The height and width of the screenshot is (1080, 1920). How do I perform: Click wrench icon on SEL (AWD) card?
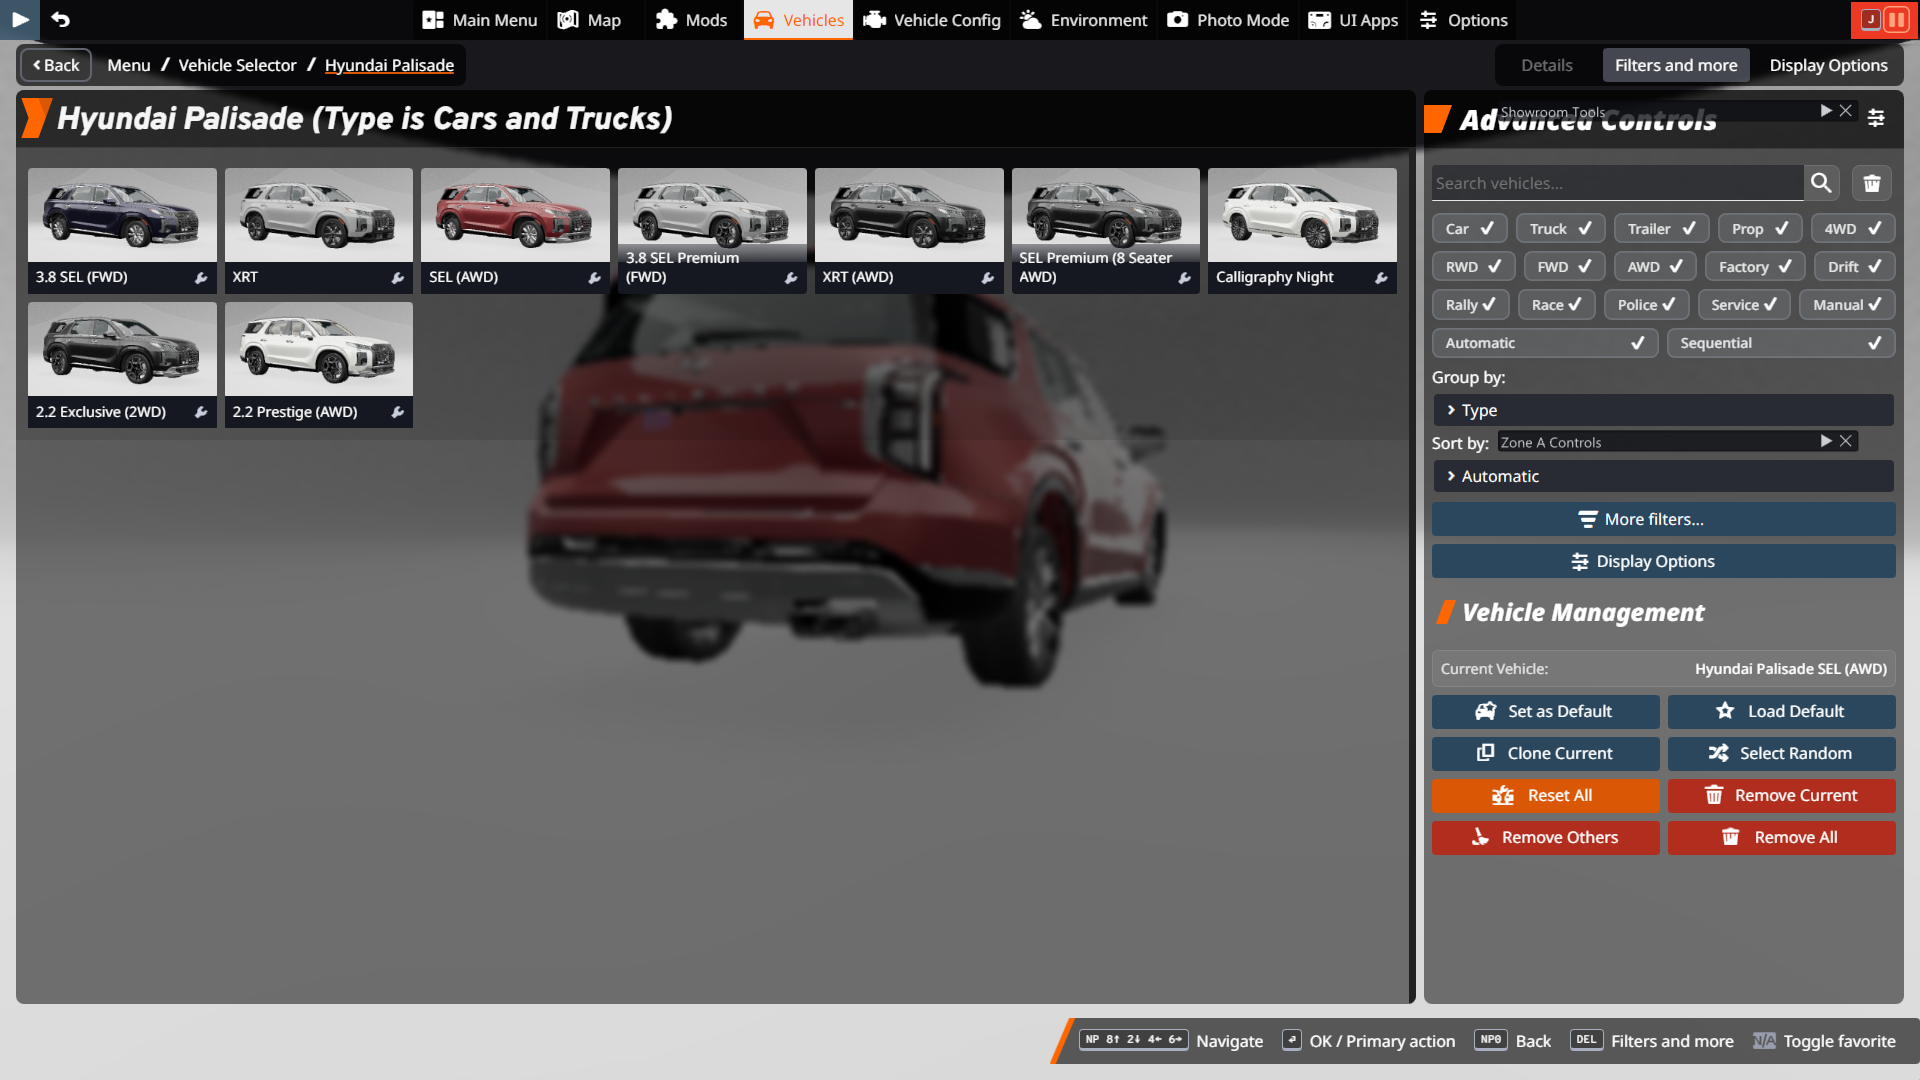tap(595, 278)
